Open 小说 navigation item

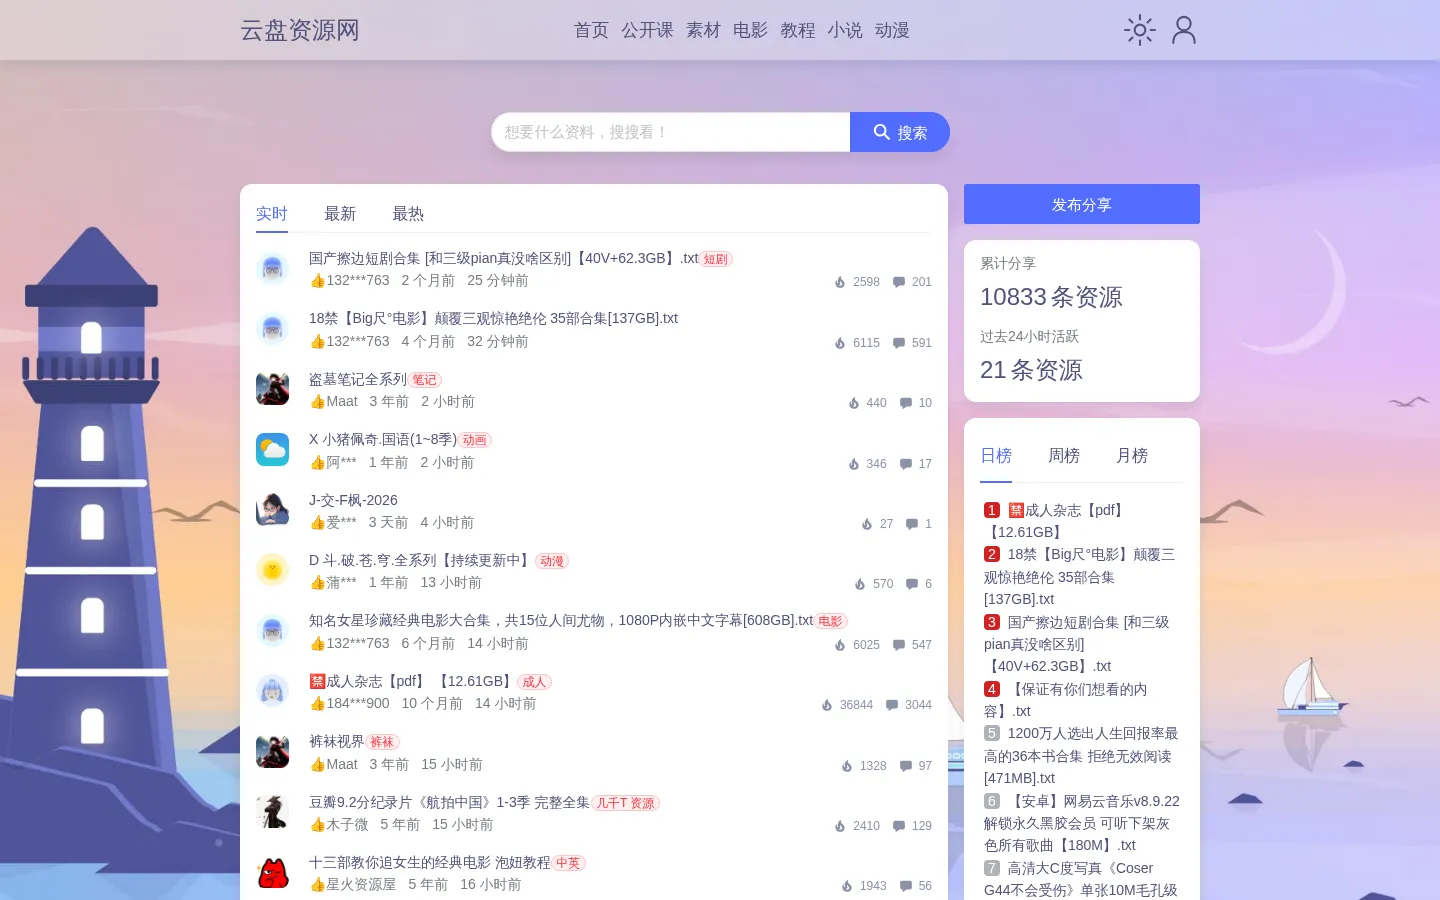pyautogui.click(x=845, y=30)
